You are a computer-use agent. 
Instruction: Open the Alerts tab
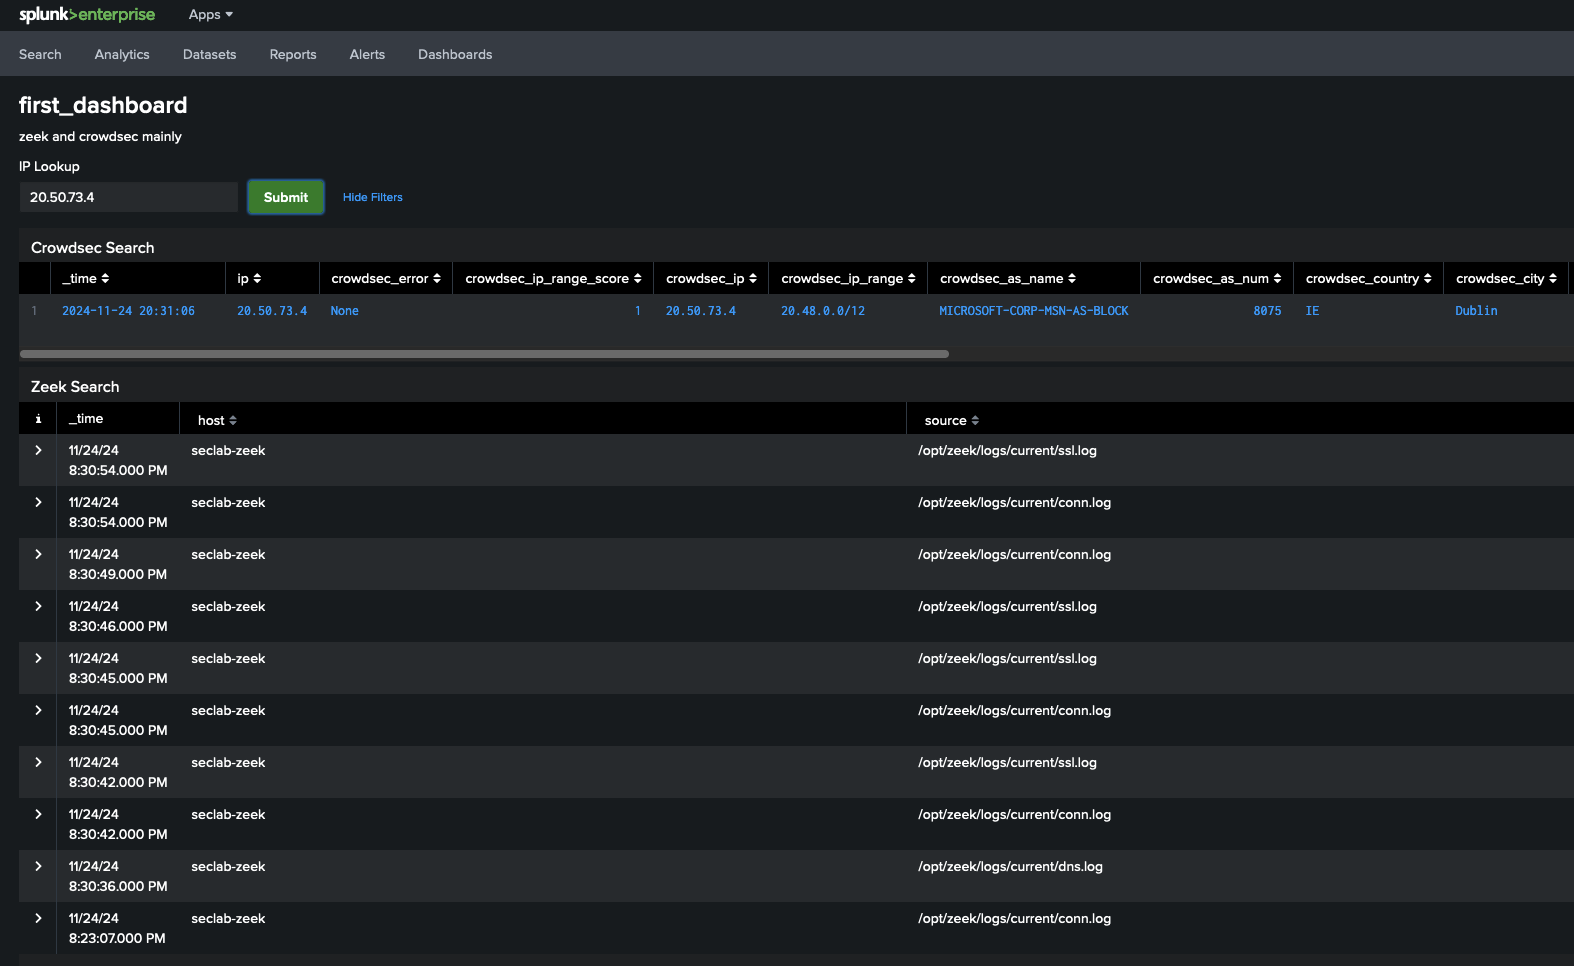367,54
